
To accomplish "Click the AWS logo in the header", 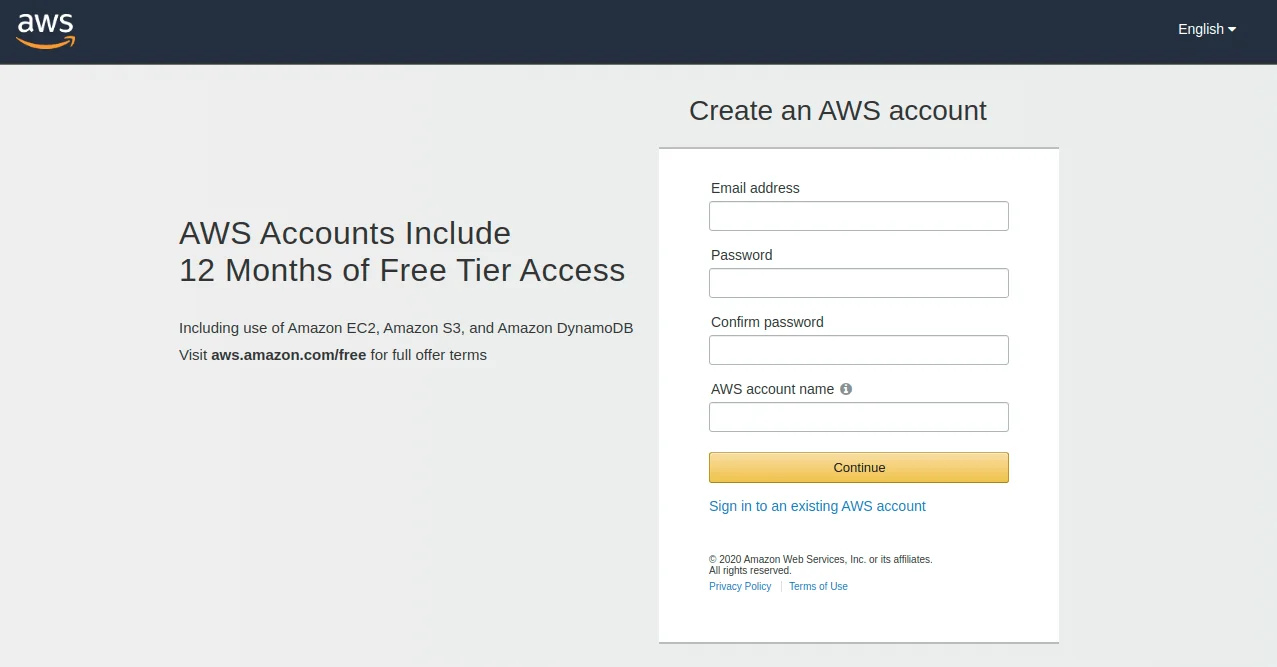I will 46,30.
